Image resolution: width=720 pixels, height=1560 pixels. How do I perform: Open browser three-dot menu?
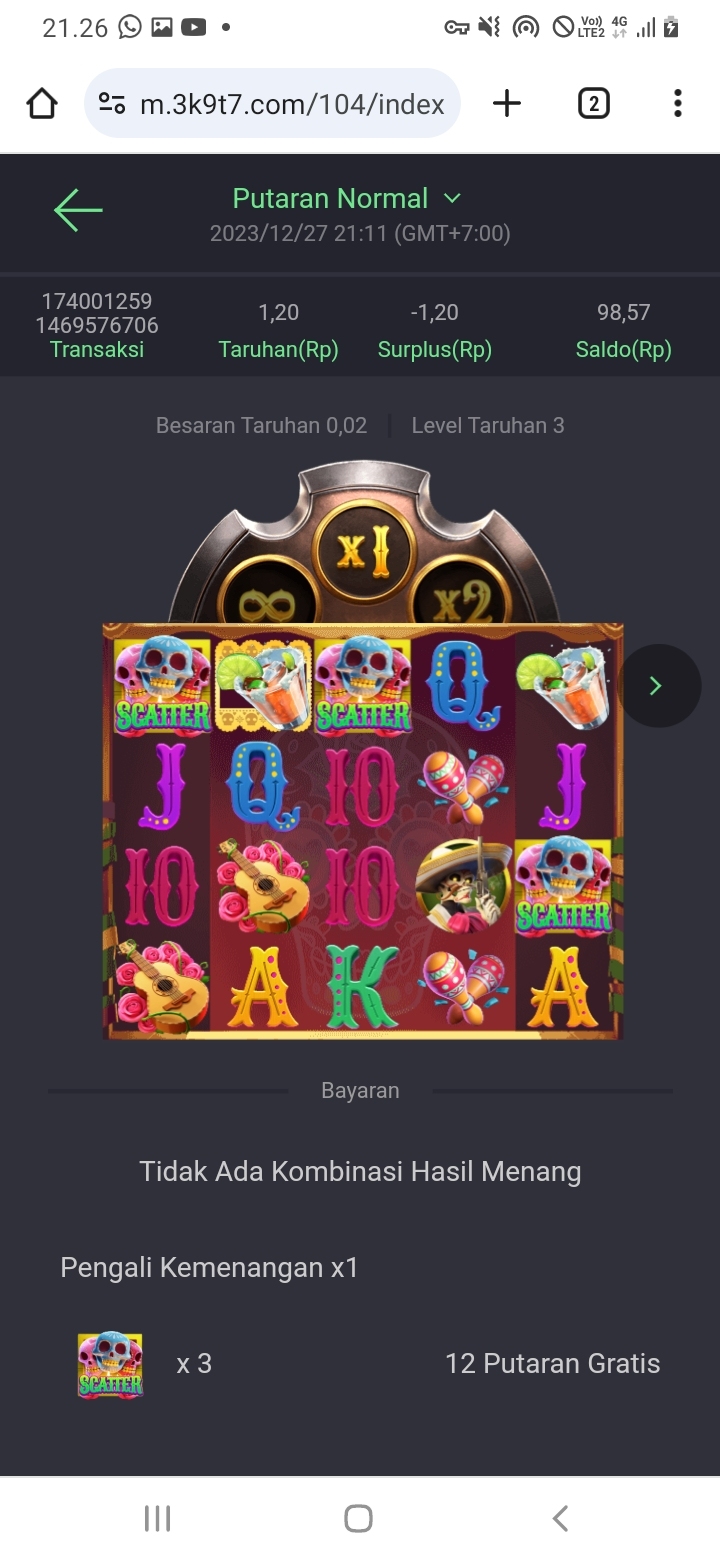[x=678, y=103]
